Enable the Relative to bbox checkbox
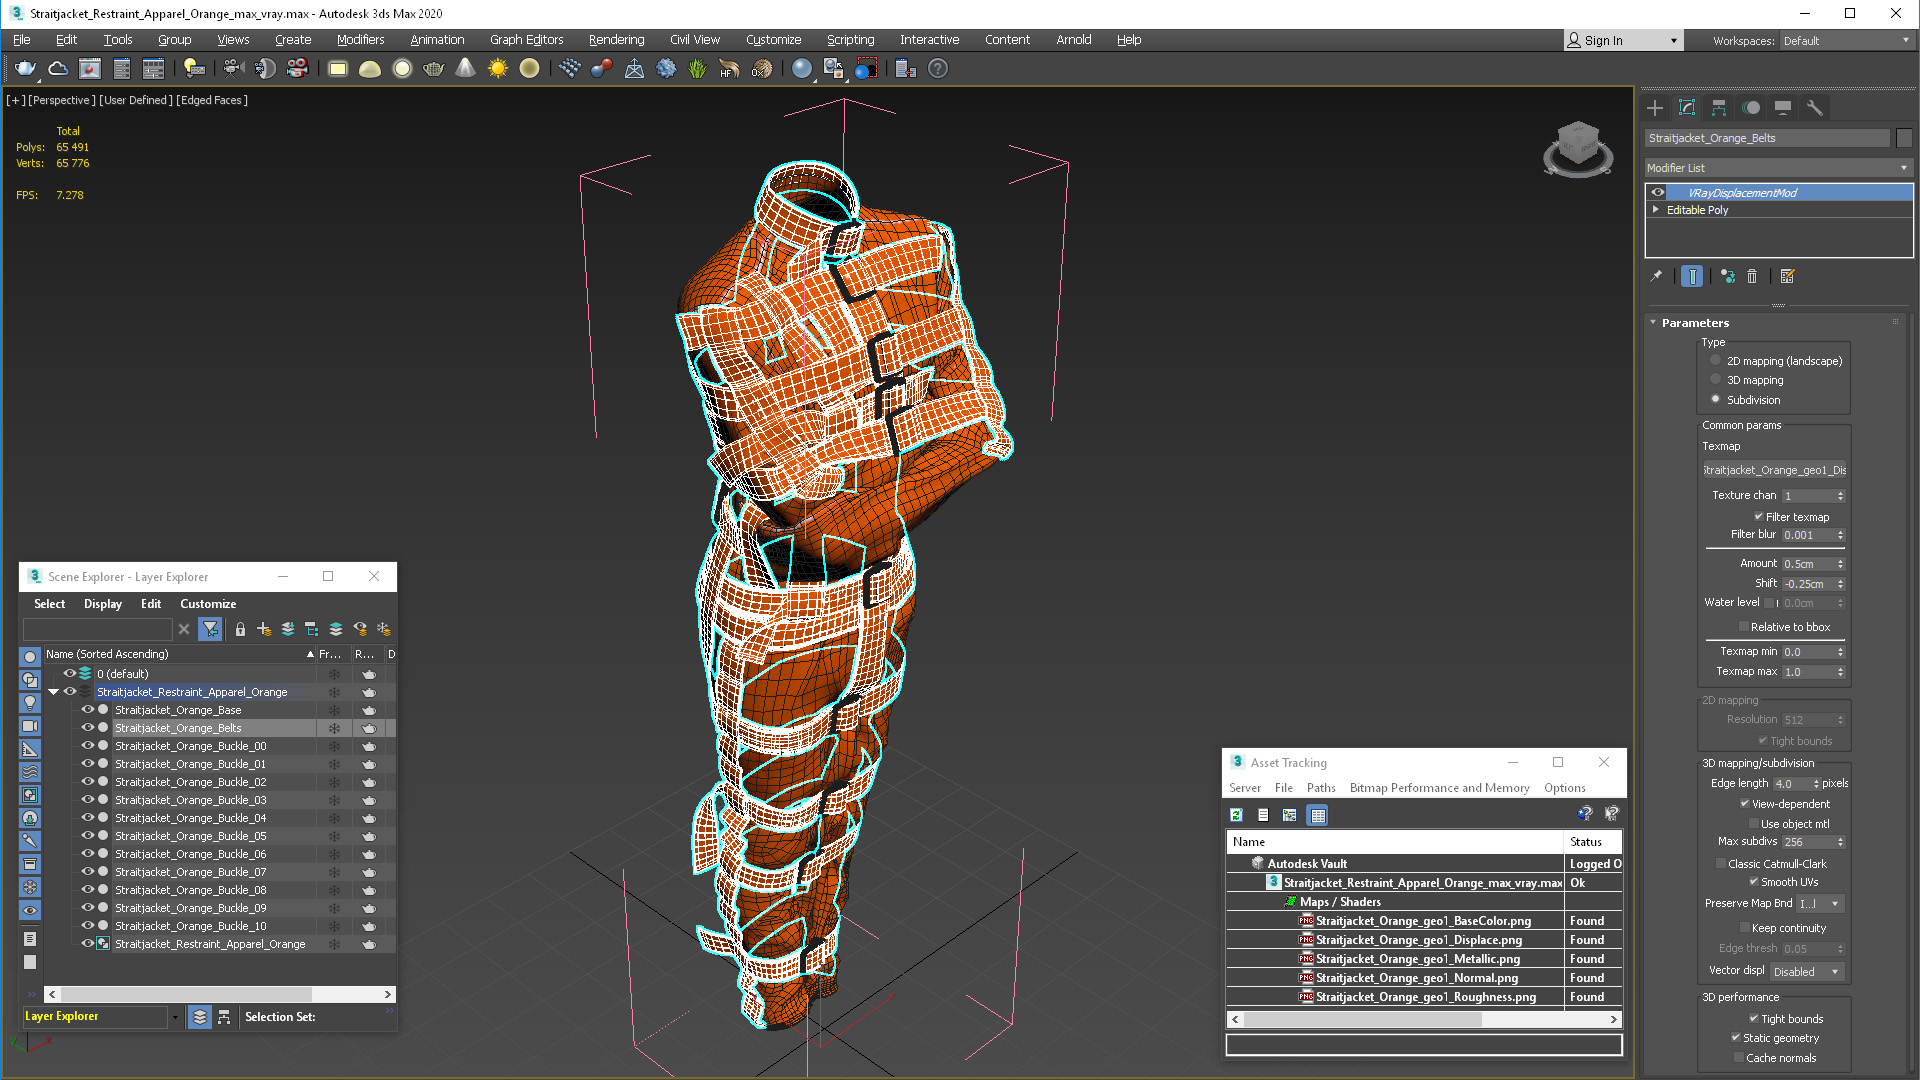Image resolution: width=1920 pixels, height=1080 pixels. (x=1744, y=627)
